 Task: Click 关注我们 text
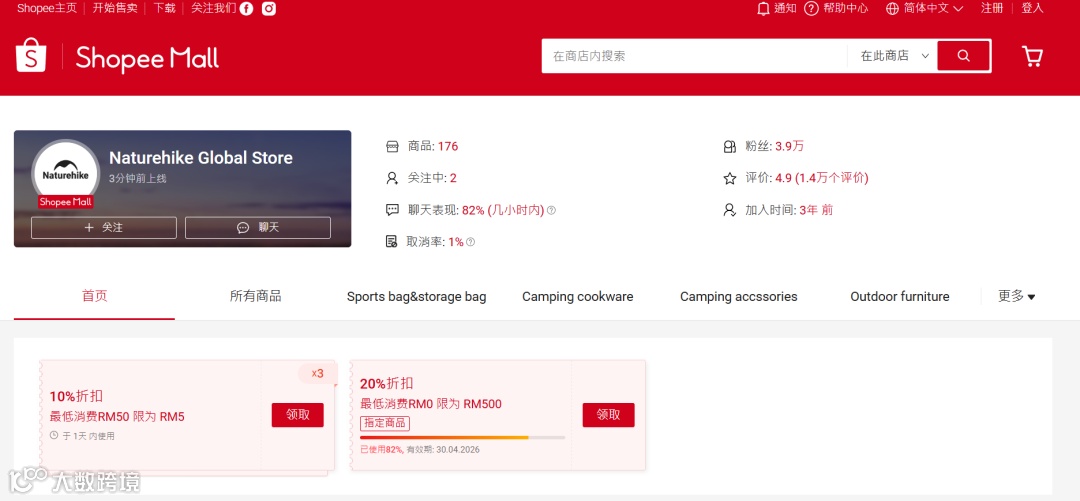[x=214, y=8]
